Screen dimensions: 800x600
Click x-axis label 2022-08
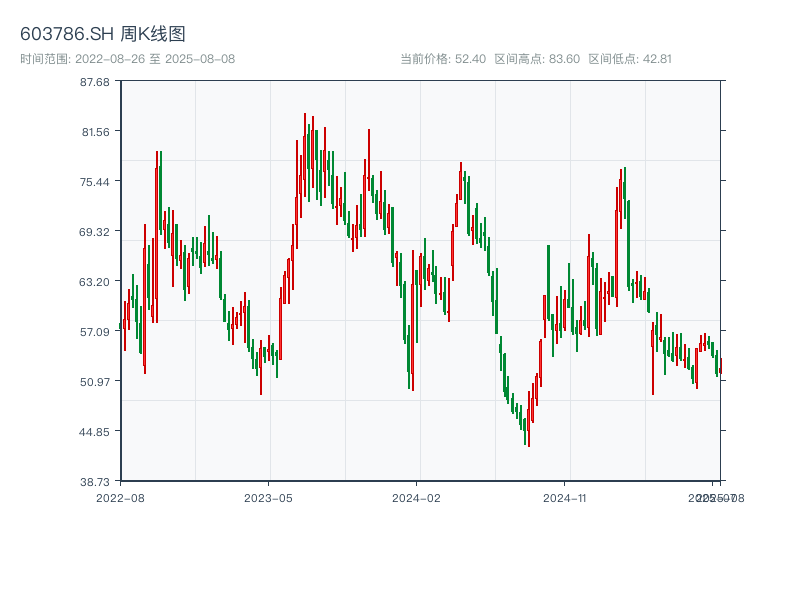120,498
